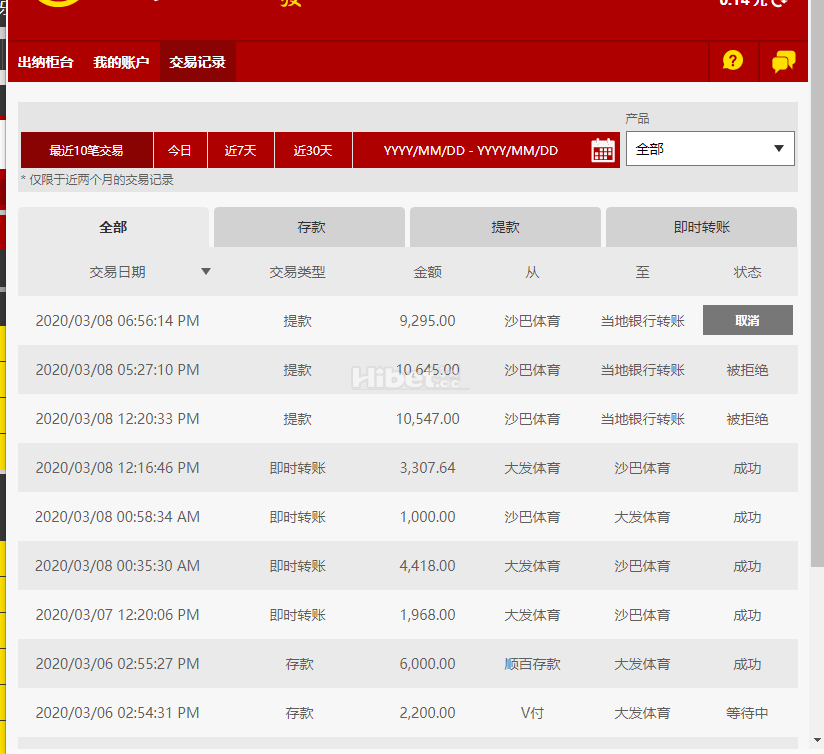This screenshot has width=824, height=754.
Task: Open the live chat bubbles icon
Action: pos(784,61)
